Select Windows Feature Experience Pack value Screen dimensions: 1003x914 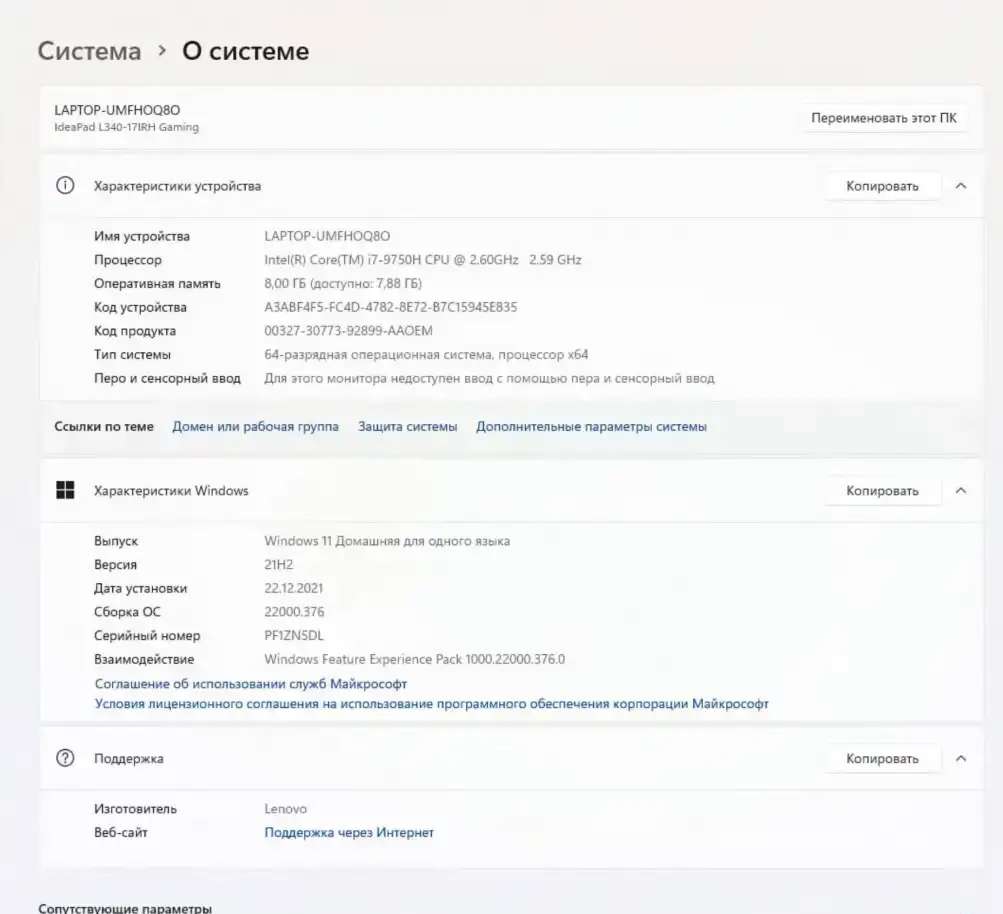click(415, 659)
